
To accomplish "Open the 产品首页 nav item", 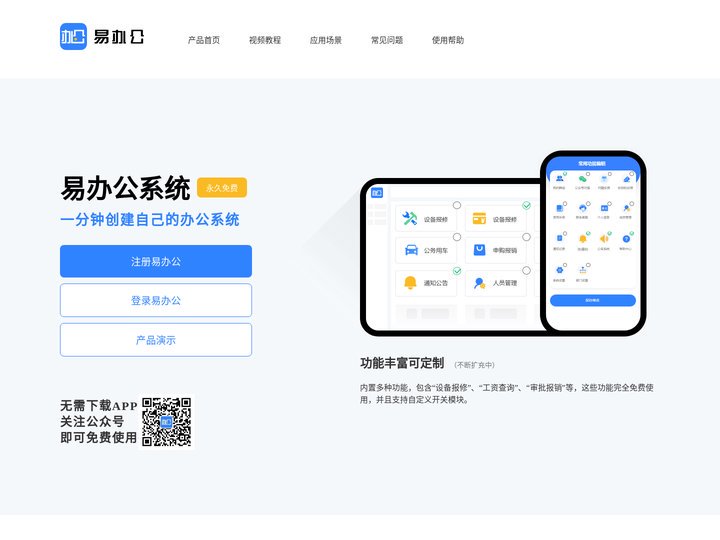I will click(204, 40).
